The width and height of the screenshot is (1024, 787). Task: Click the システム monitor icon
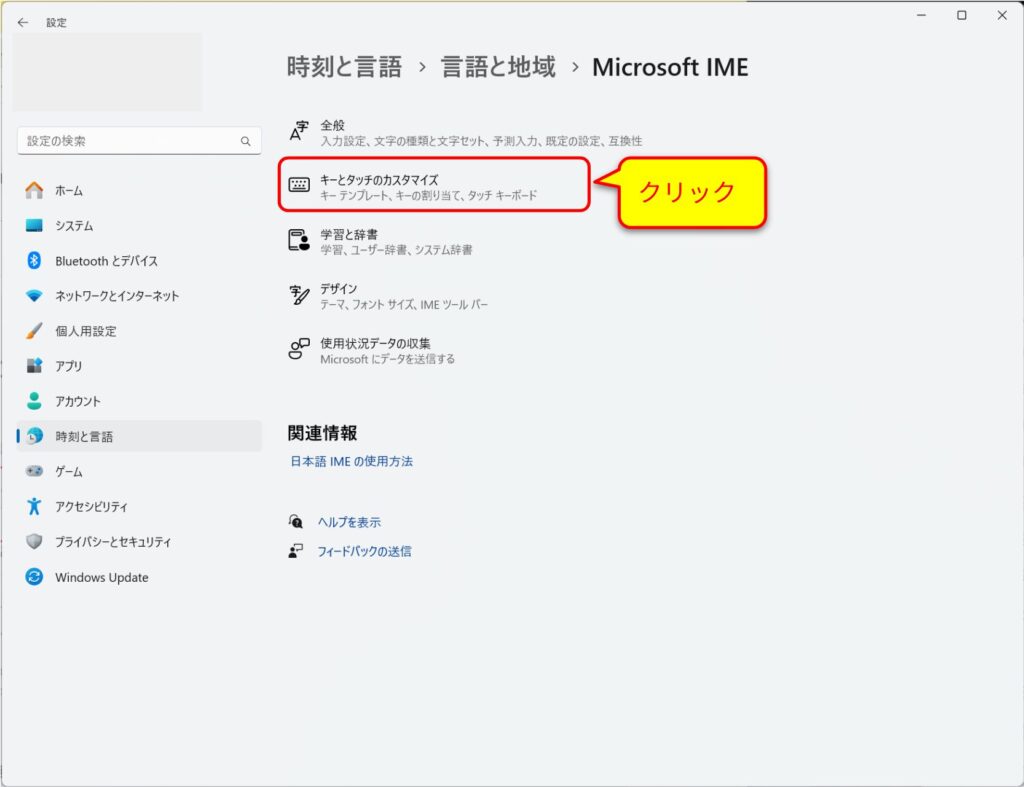(34, 225)
